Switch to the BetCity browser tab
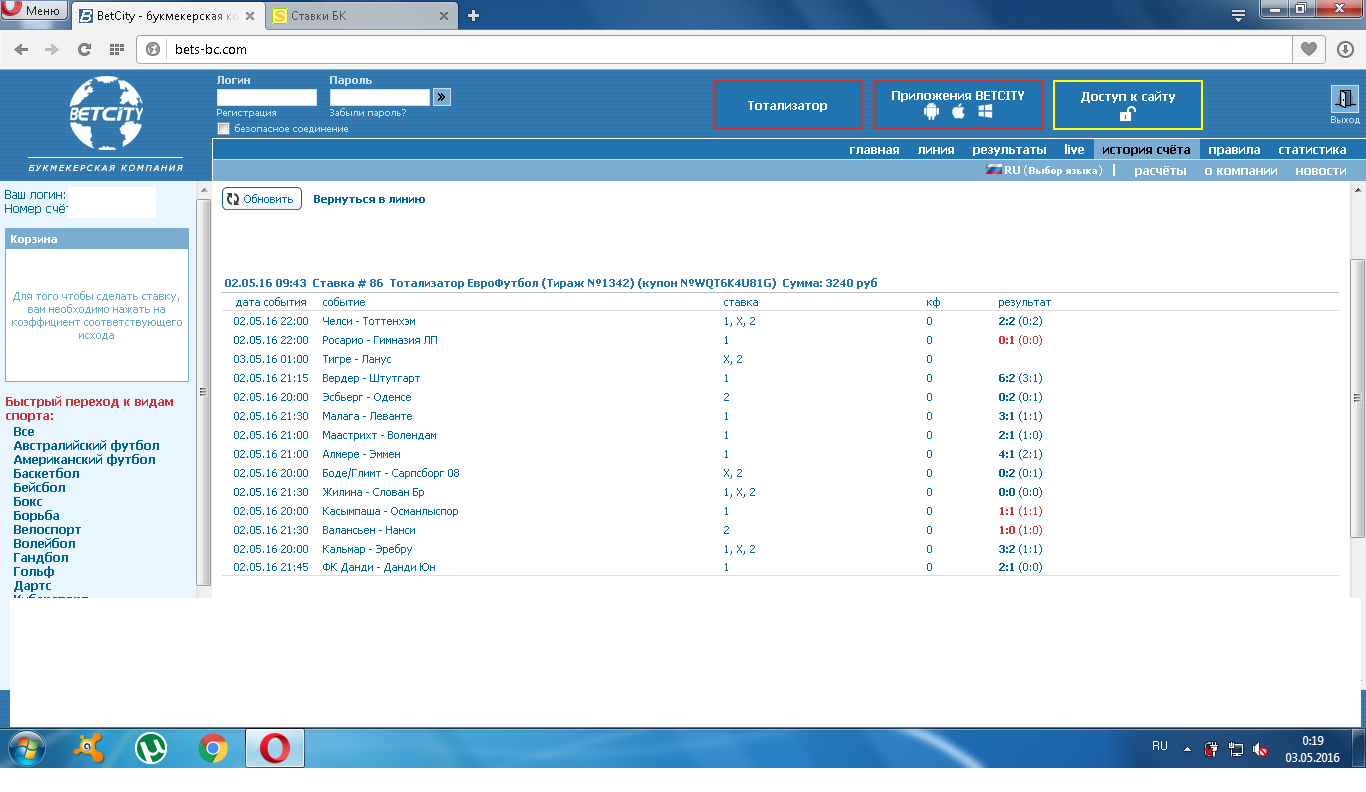1366x792 pixels. point(167,16)
